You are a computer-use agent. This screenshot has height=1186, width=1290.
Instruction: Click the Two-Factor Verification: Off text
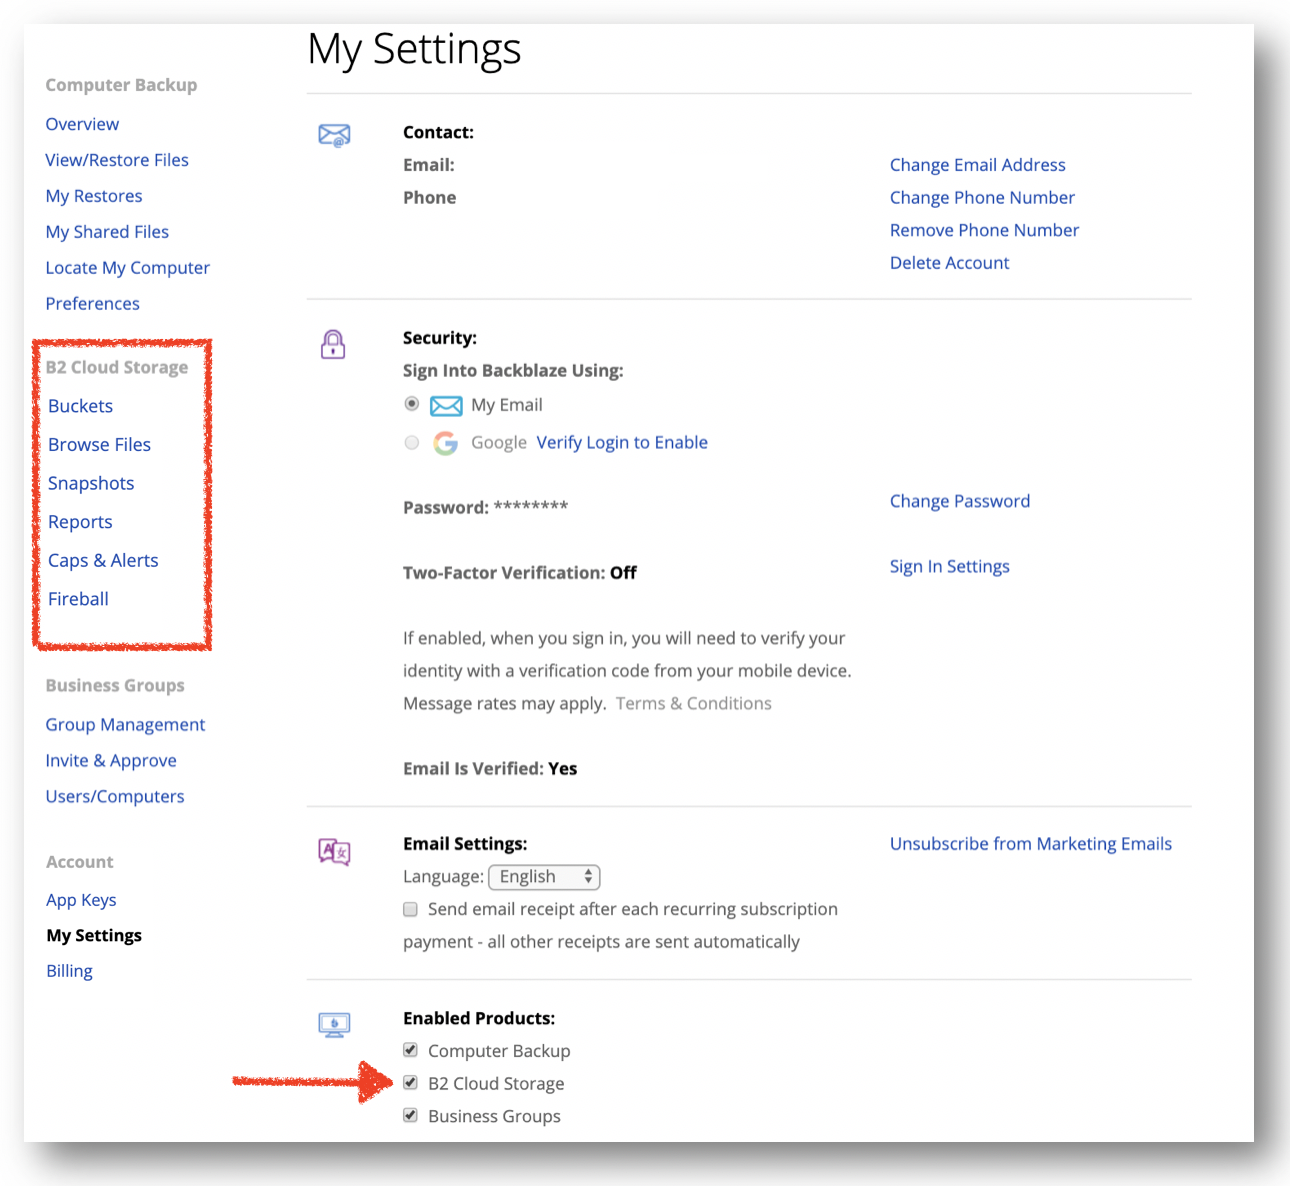point(519,573)
